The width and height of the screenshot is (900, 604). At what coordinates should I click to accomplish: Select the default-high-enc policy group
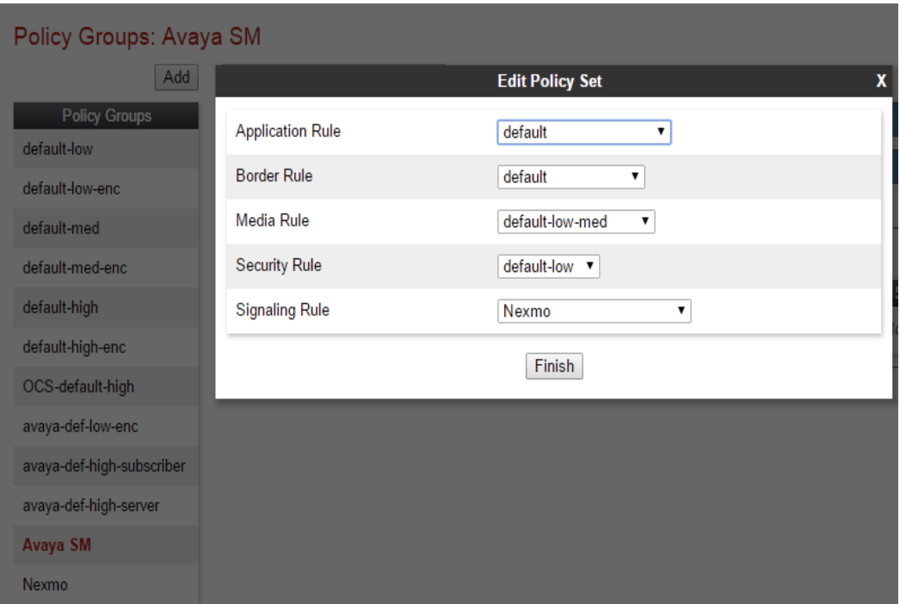106,347
